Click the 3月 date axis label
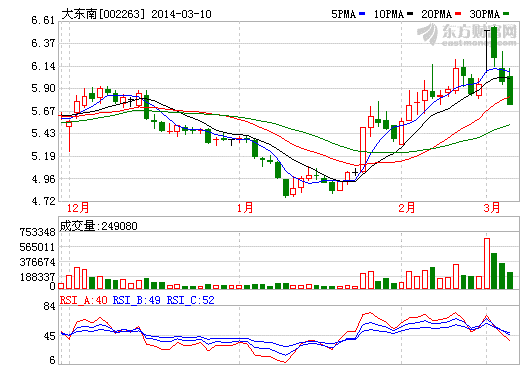Screen dimensions: 520x365 point(492,208)
